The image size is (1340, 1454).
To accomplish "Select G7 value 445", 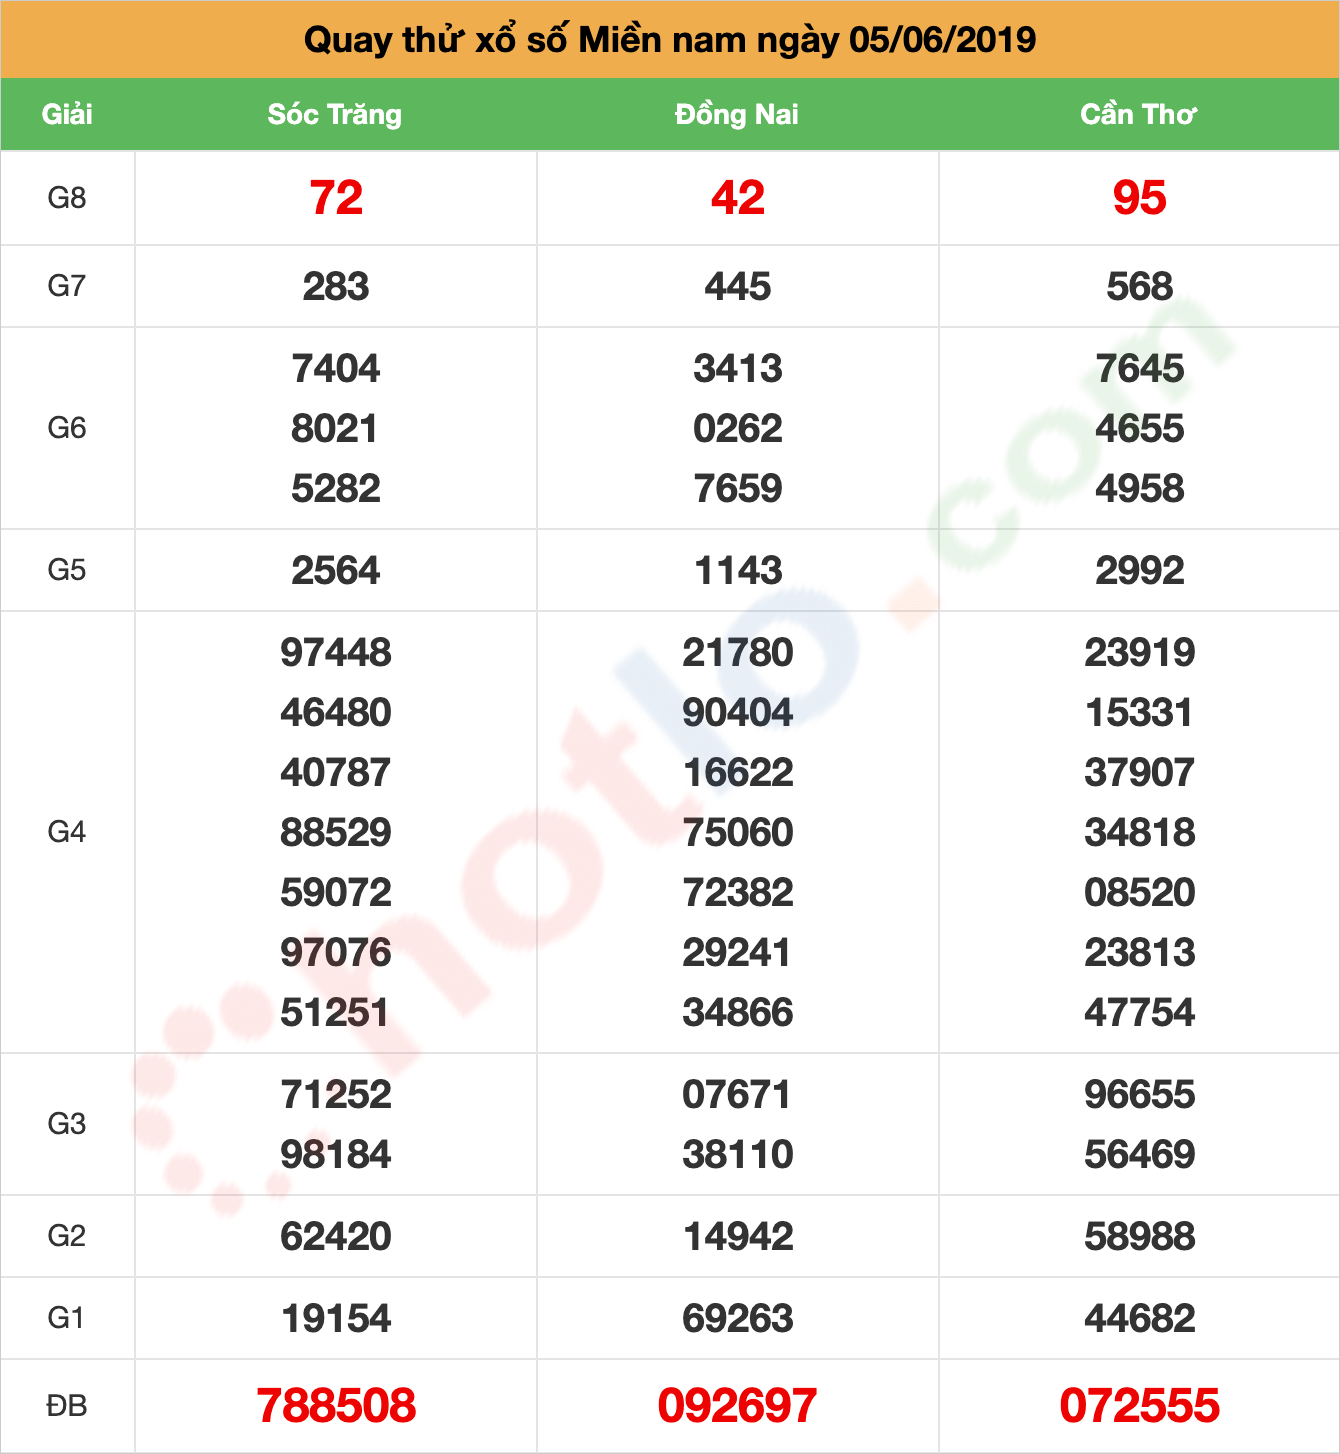I will [738, 287].
